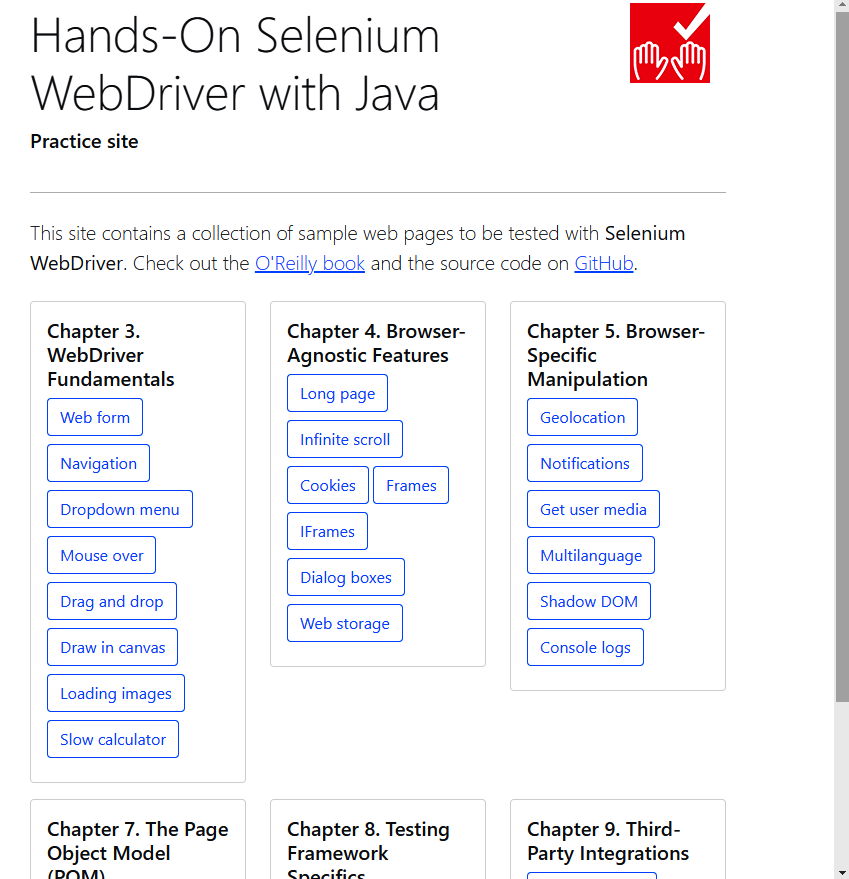
Task: Click the page's vertical scrollbar thumb
Action: 841,350
